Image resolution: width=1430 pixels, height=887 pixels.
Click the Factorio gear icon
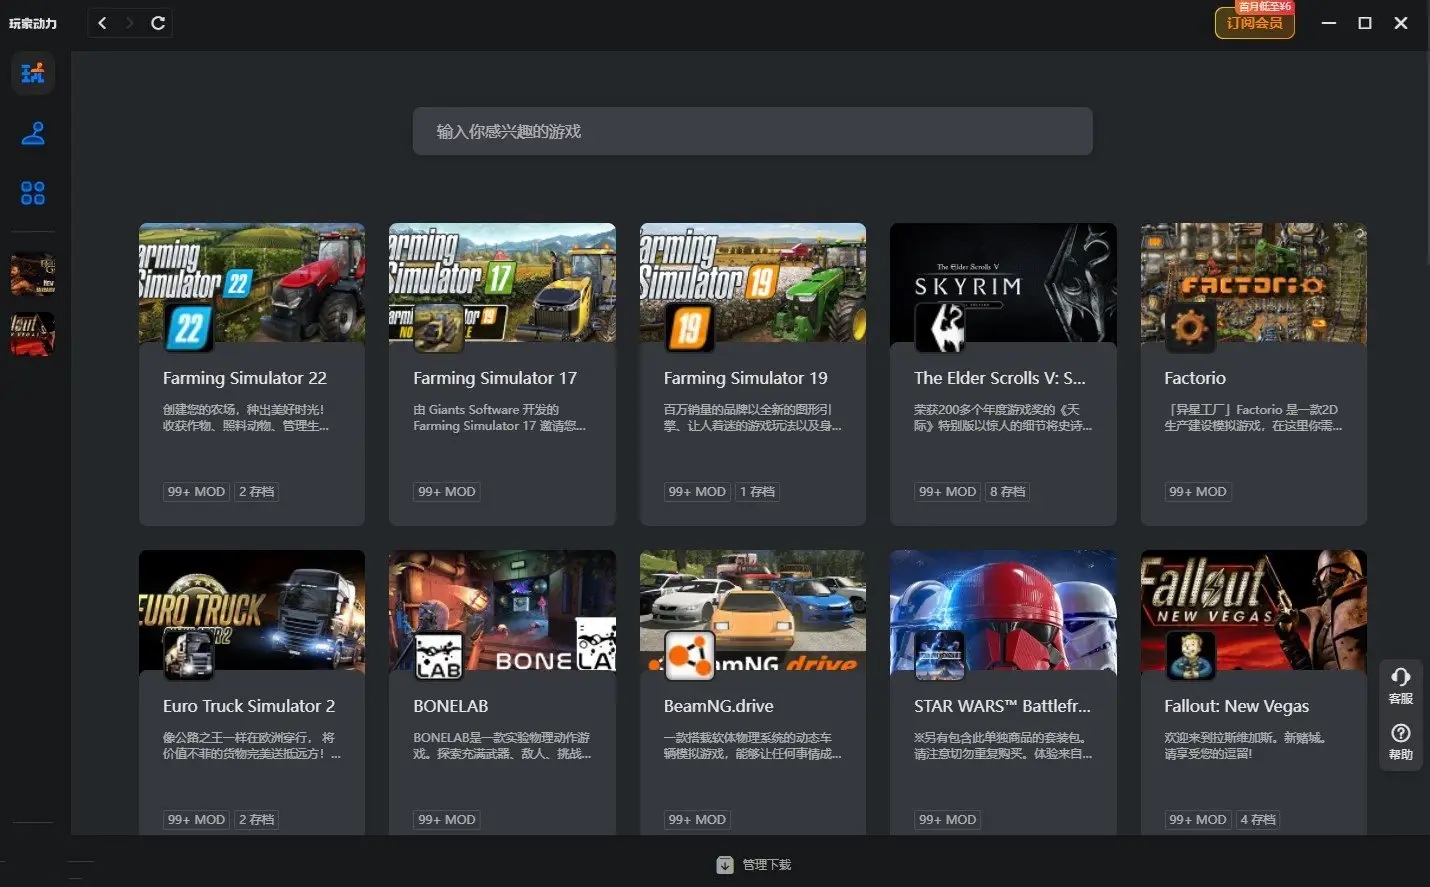point(1190,326)
